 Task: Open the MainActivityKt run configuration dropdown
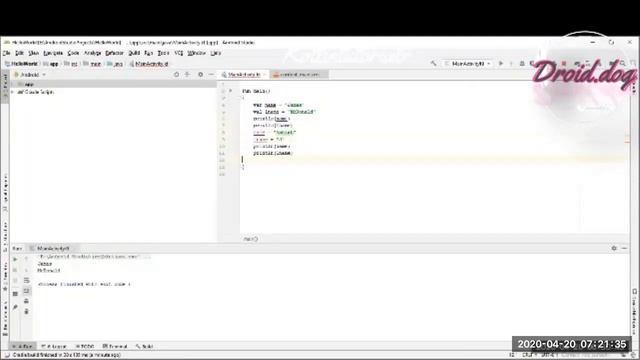(468, 64)
